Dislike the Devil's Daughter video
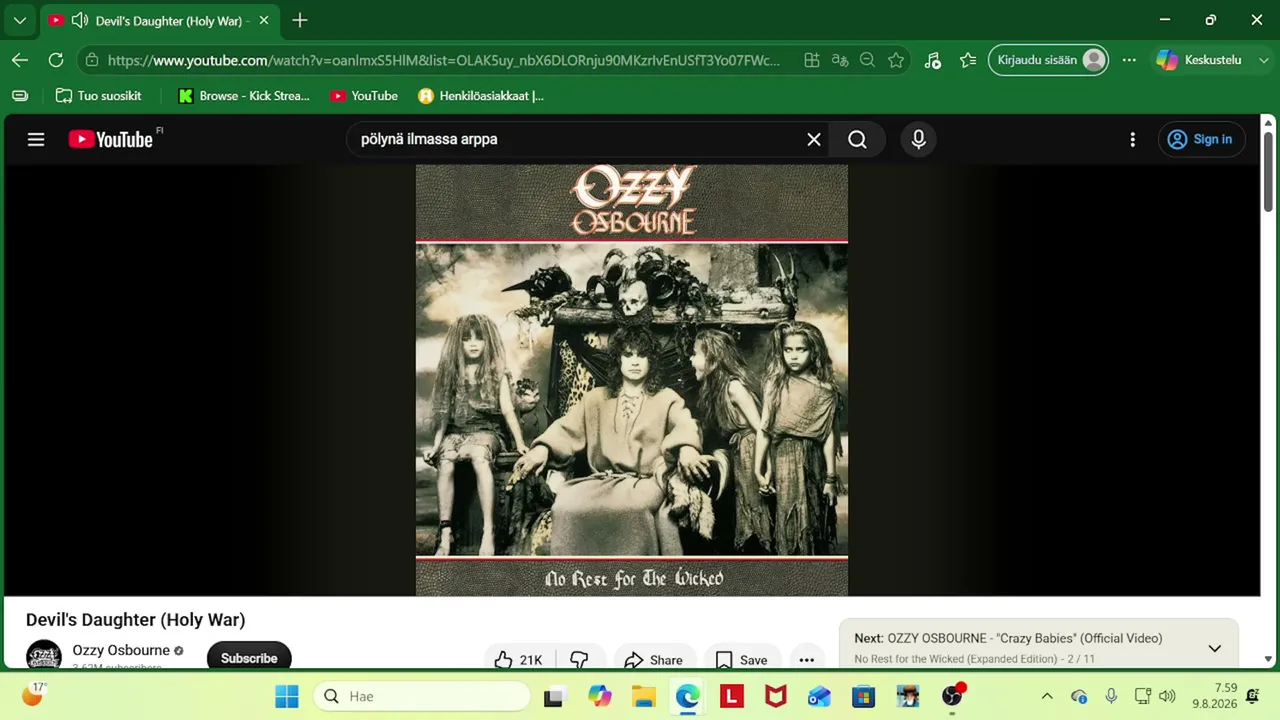1280x720 pixels. (x=579, y=659)
